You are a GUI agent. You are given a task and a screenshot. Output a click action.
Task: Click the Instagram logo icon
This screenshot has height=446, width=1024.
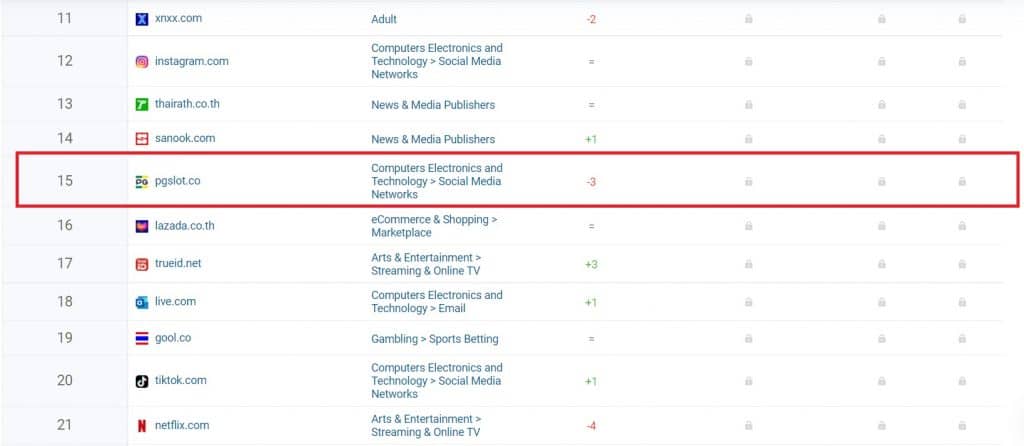click(142, 62)
